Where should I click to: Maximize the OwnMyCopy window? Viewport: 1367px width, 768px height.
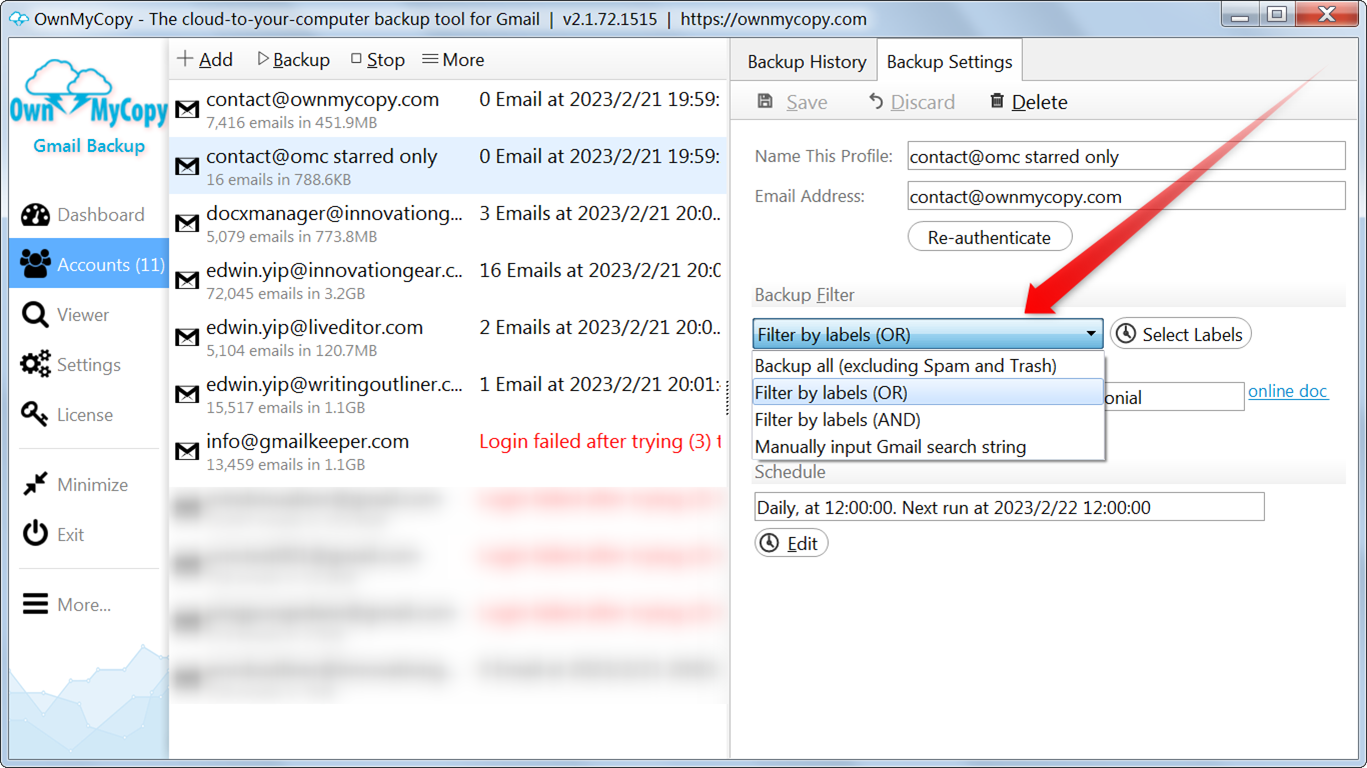pyautogui.click(x=1277, y=13)
